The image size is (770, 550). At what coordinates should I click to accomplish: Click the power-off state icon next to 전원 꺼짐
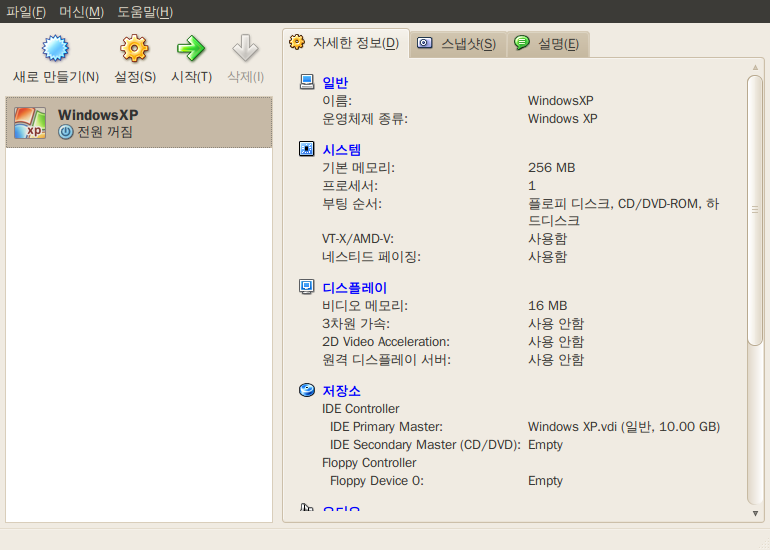pyautogui.click(x=65, y=132)
